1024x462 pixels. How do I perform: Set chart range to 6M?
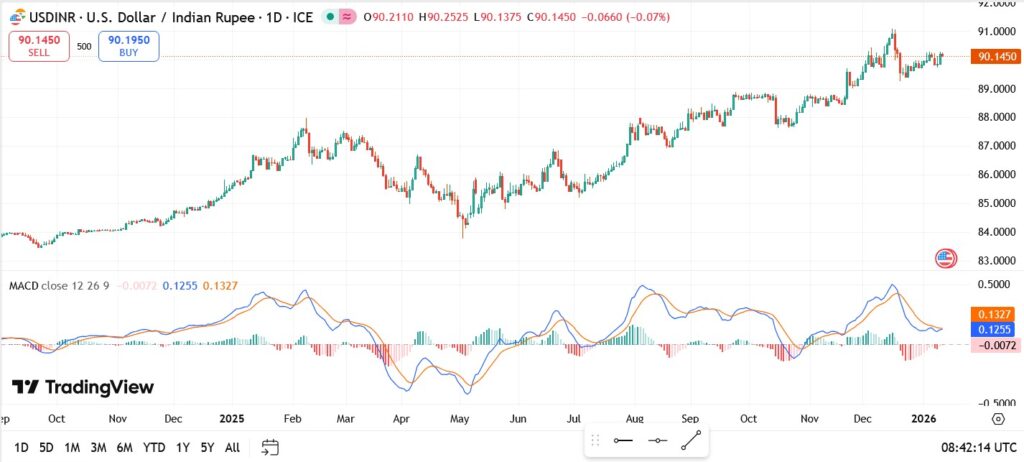tap(124, 447)
